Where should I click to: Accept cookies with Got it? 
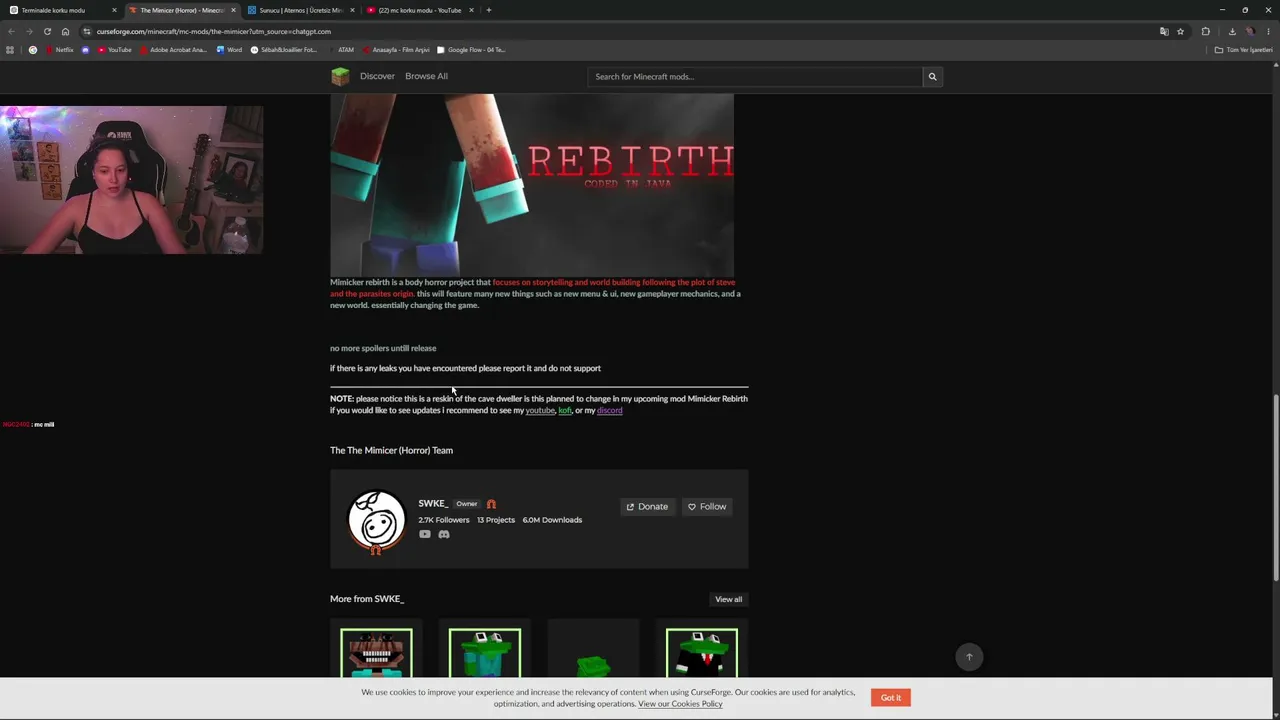coord(890,697)
